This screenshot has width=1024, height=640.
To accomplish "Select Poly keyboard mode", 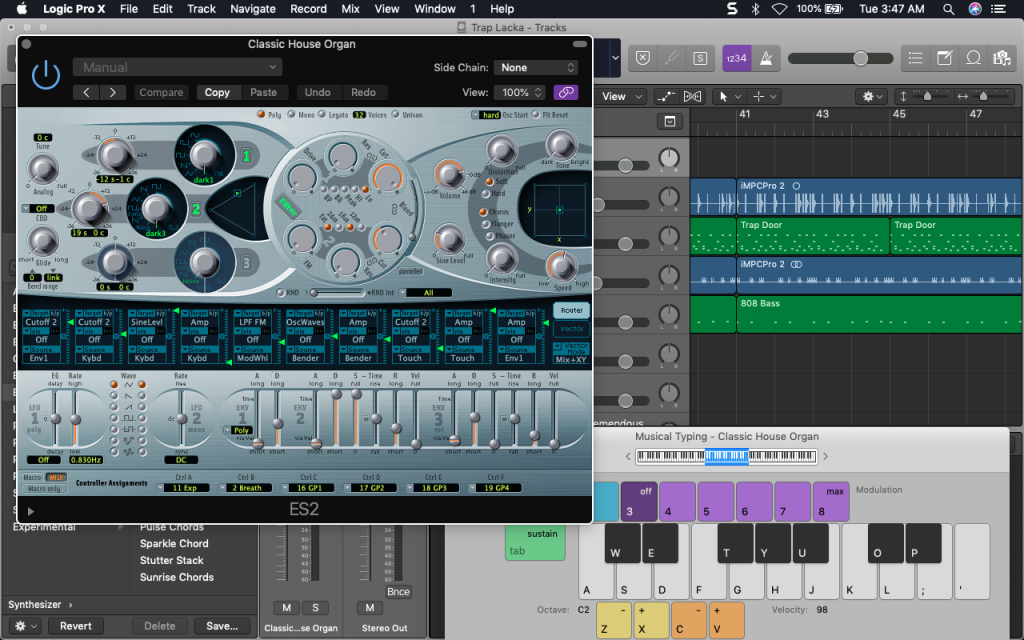I will pos(261,114).
